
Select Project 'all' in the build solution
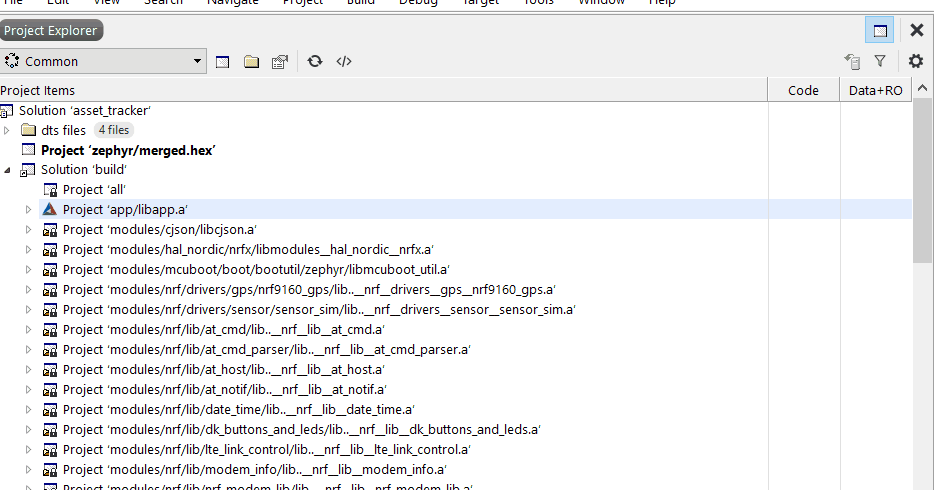coord(93,189)
